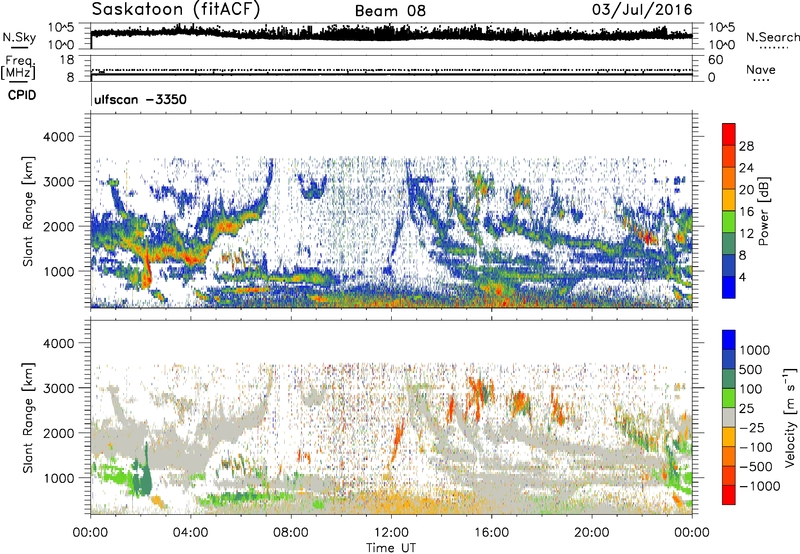Click the "N.Sky" legend label
800x554 pixels.
point(19,37)
